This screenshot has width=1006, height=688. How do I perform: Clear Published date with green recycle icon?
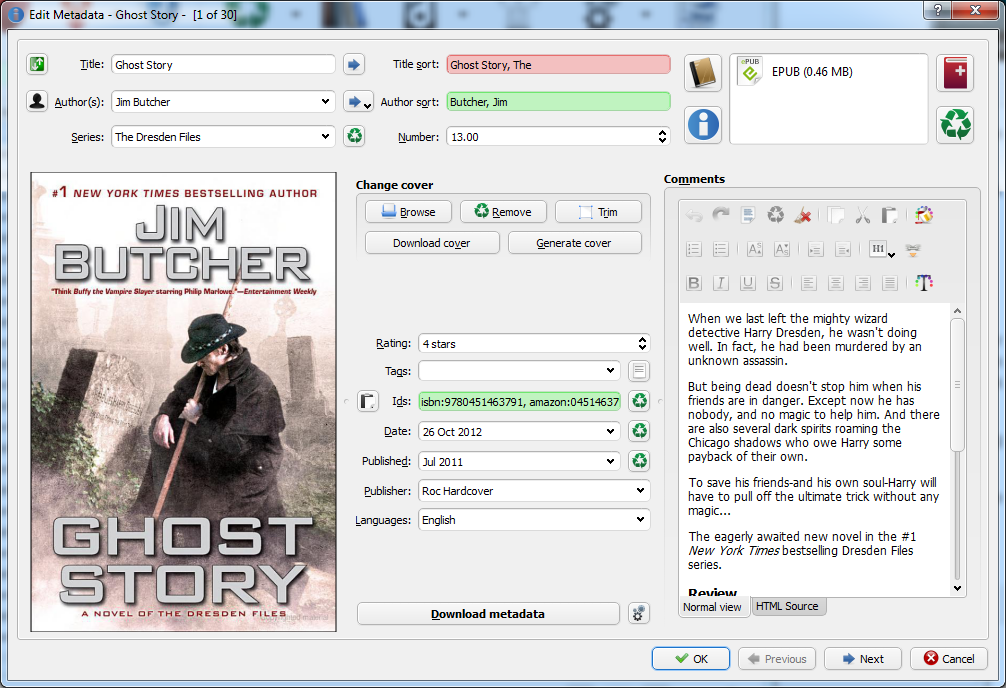639,461
